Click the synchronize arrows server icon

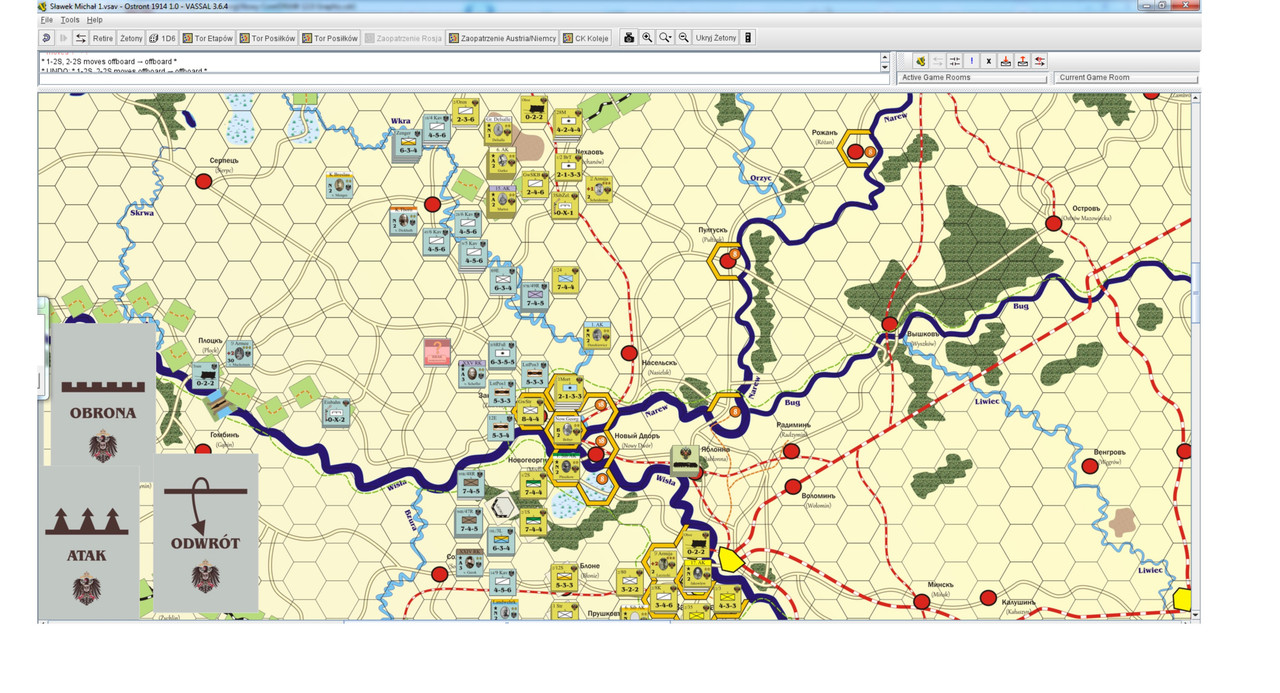[x=954, y=61]
